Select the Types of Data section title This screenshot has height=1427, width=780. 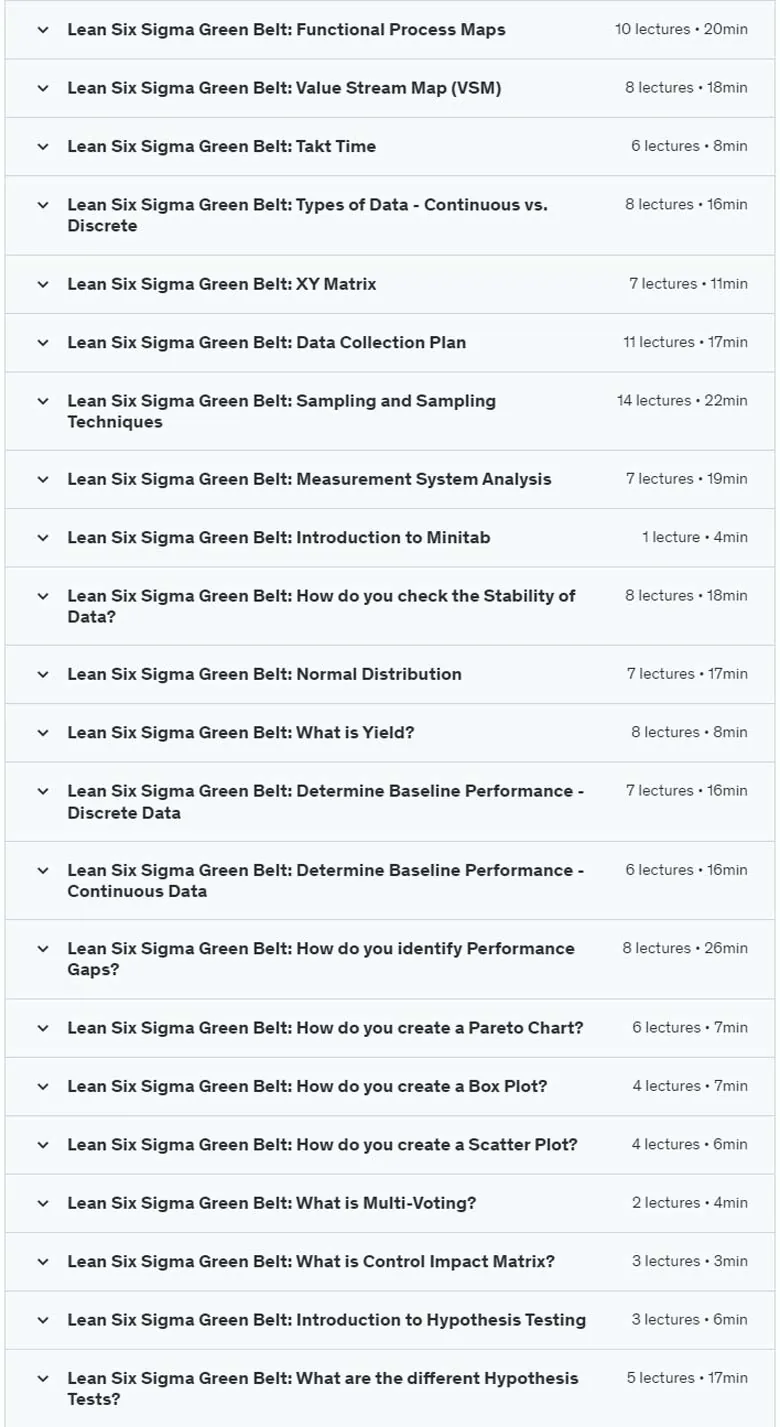click(307, 215)
